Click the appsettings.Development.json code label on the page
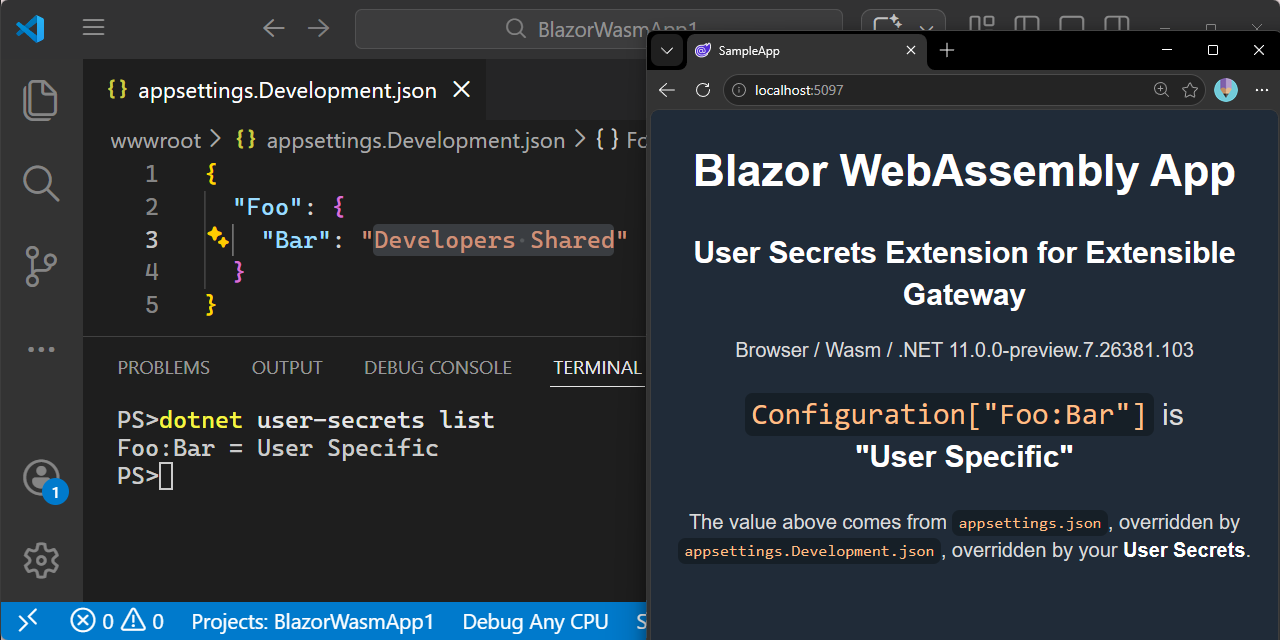This screenshot has height=640, width=1280. tap(810, 551)
